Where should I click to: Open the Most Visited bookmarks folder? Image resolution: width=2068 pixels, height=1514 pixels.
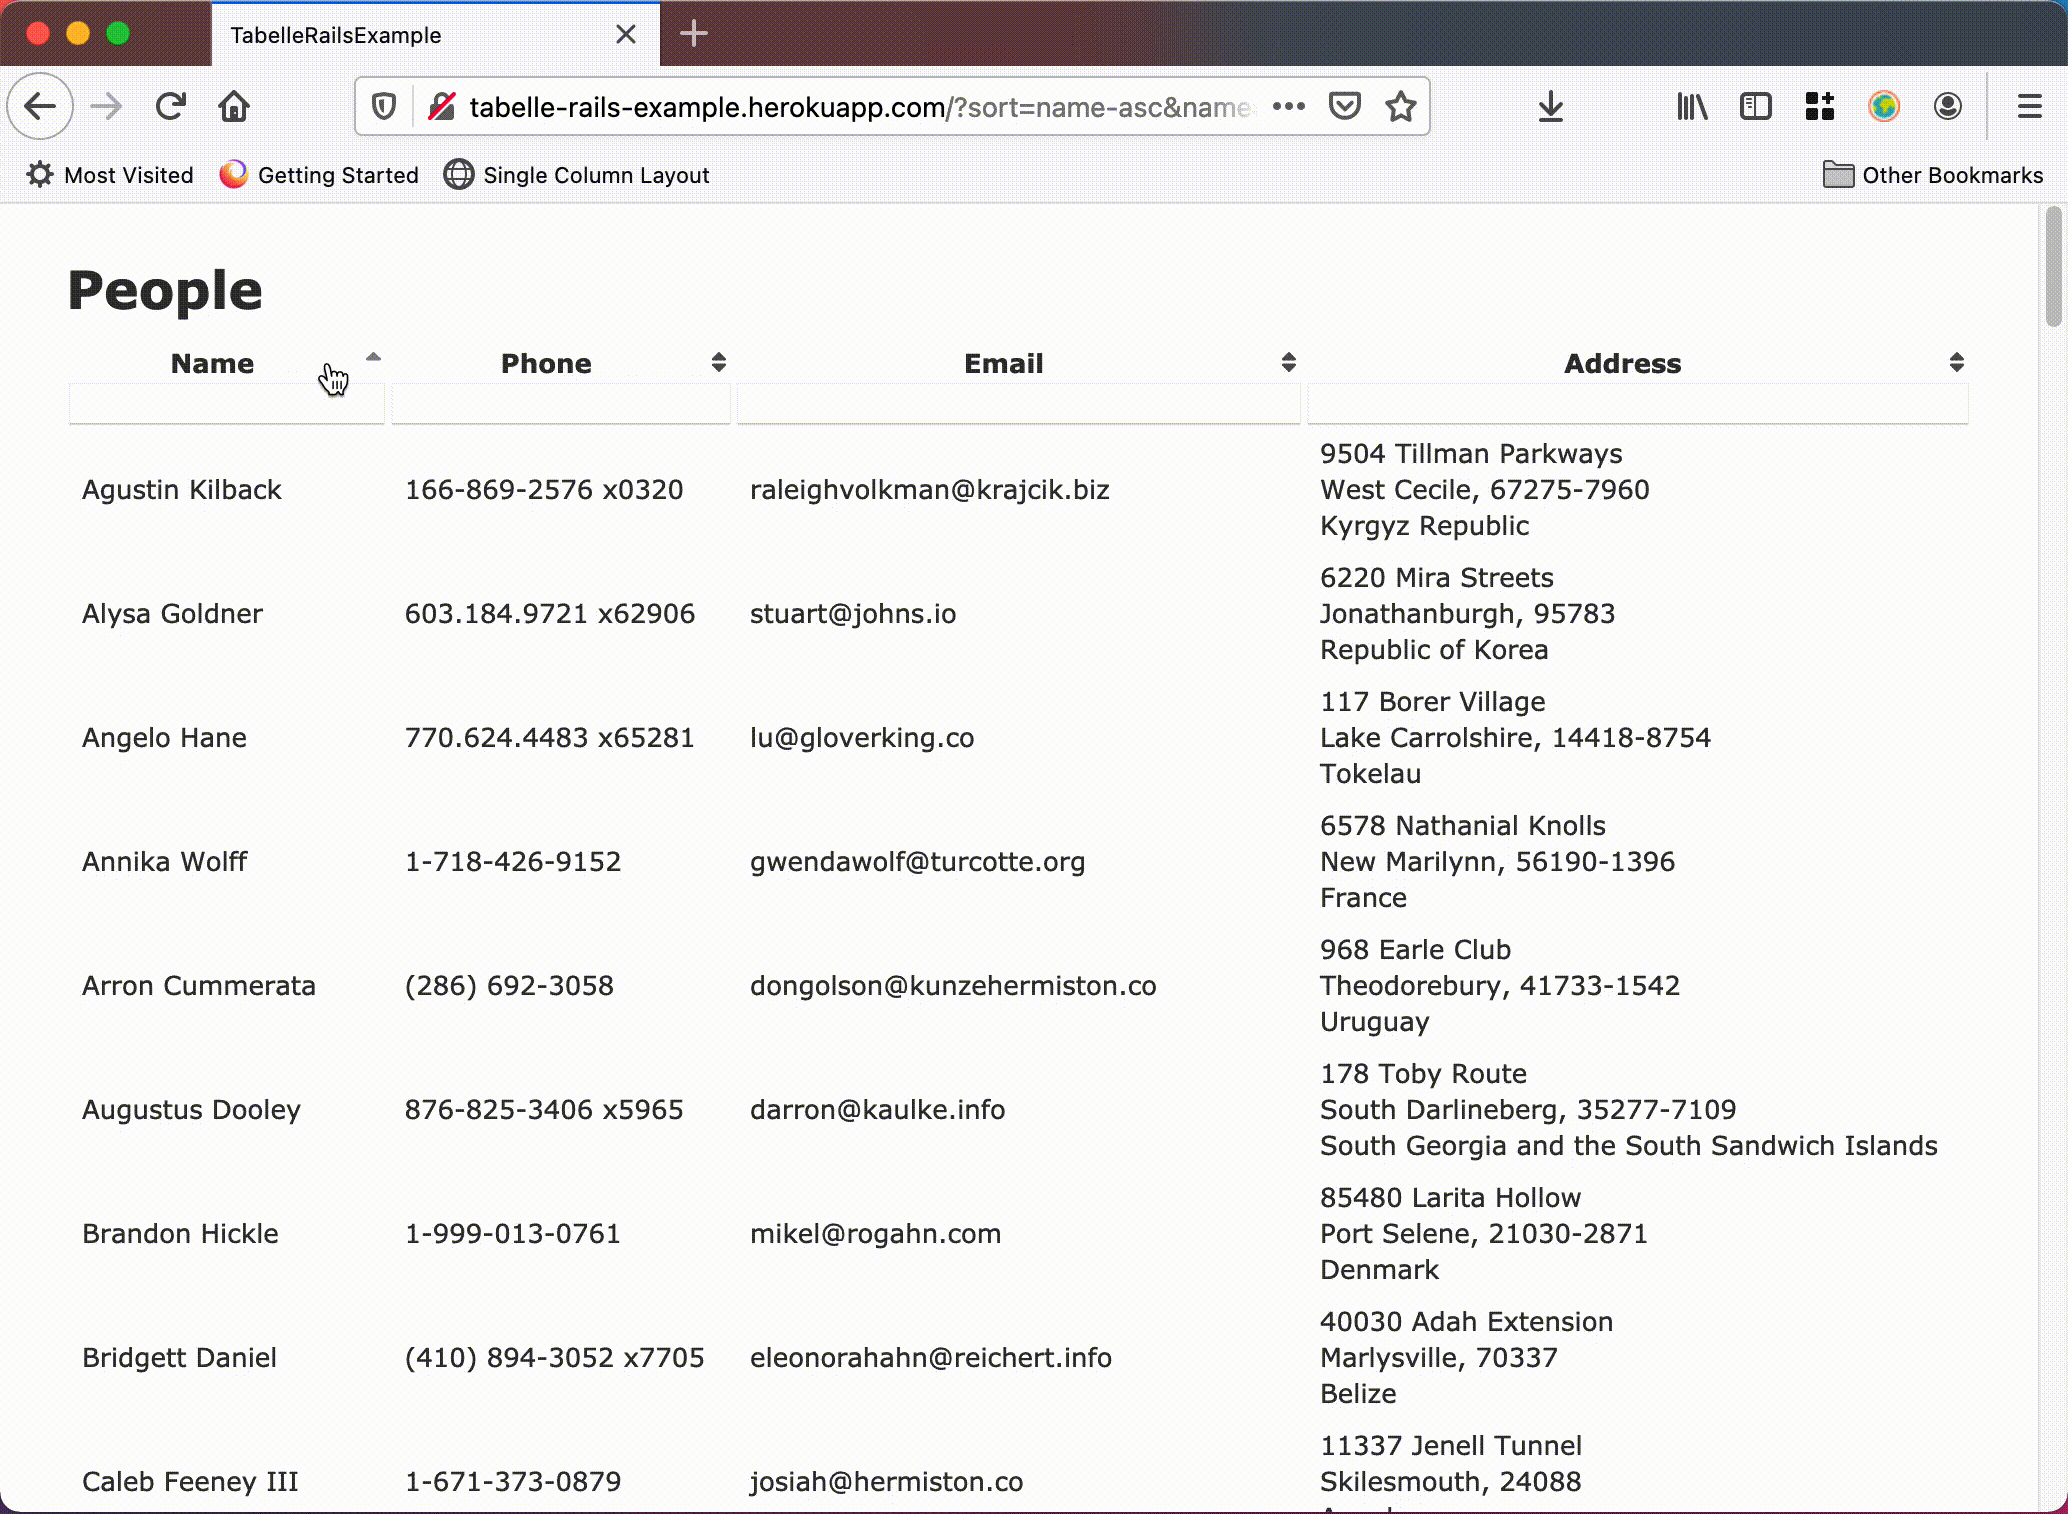click(x=110, y=175)
